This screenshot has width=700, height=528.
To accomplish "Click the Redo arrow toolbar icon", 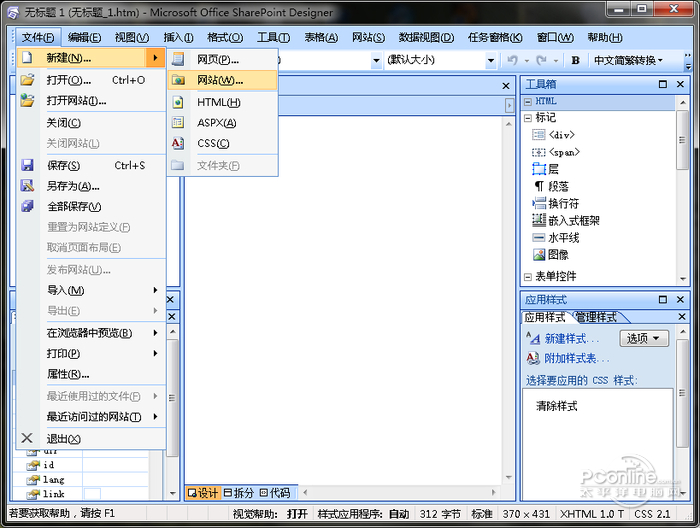I will coord(542,60).
